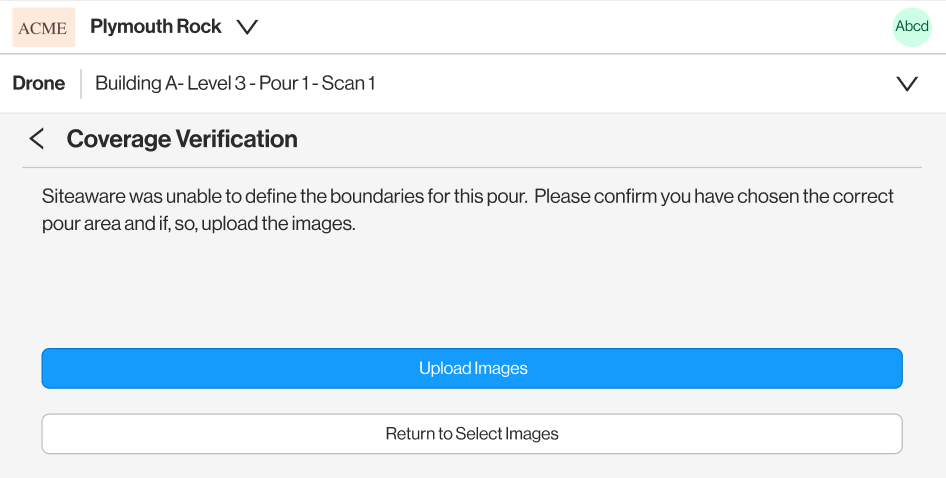Click the horizontal line under Coverage Verification

(472, 167)
